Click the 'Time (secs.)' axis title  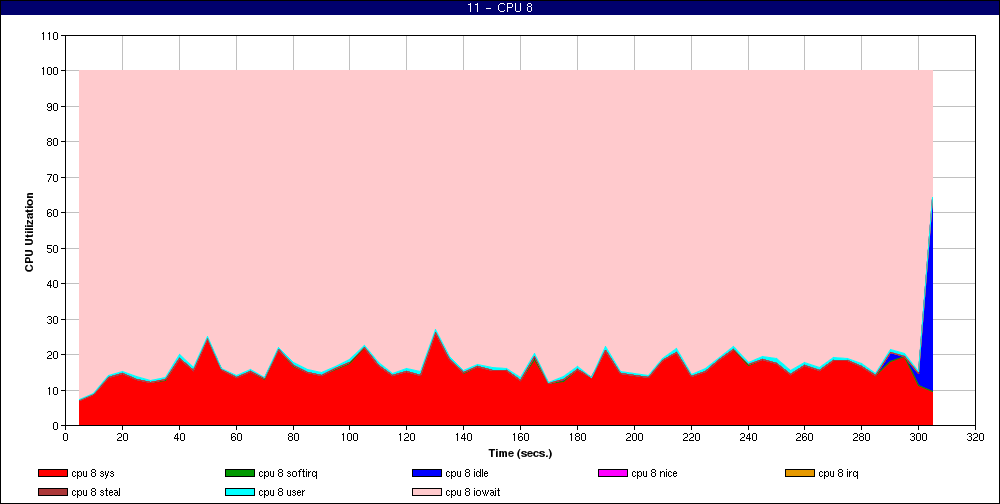click(x=520, y=454)
